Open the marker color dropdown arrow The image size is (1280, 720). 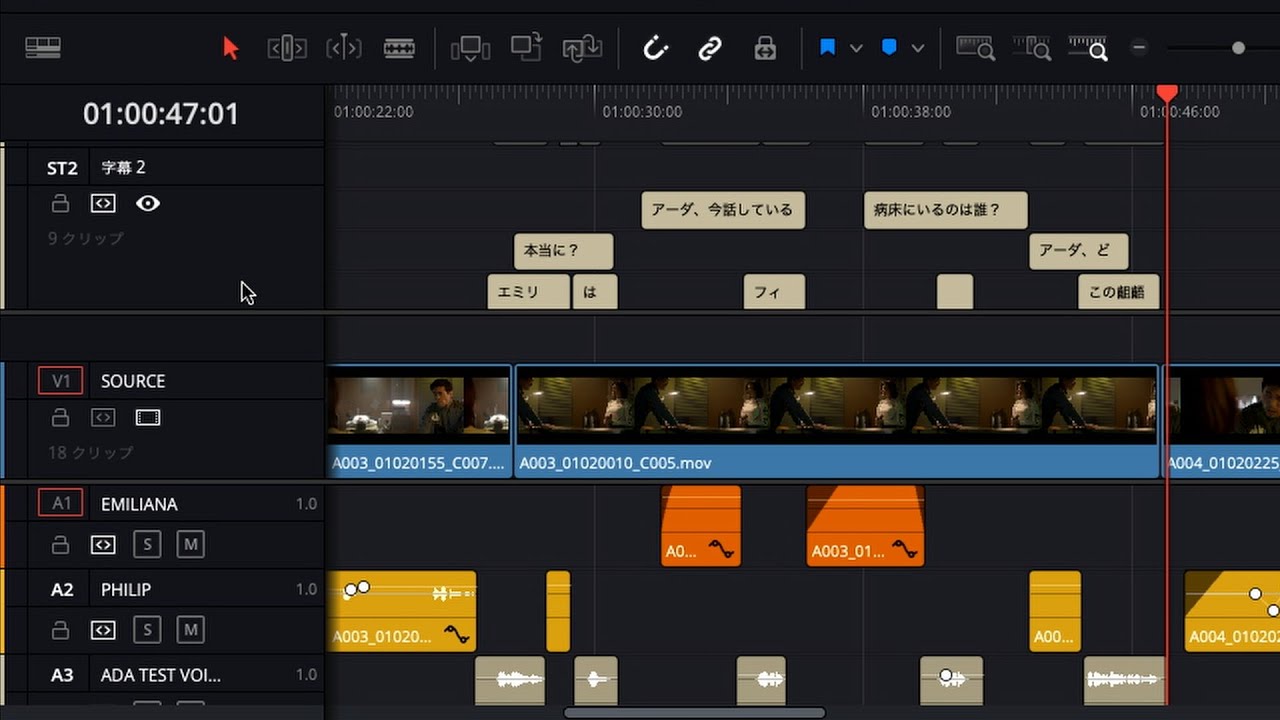click(917, 48)
